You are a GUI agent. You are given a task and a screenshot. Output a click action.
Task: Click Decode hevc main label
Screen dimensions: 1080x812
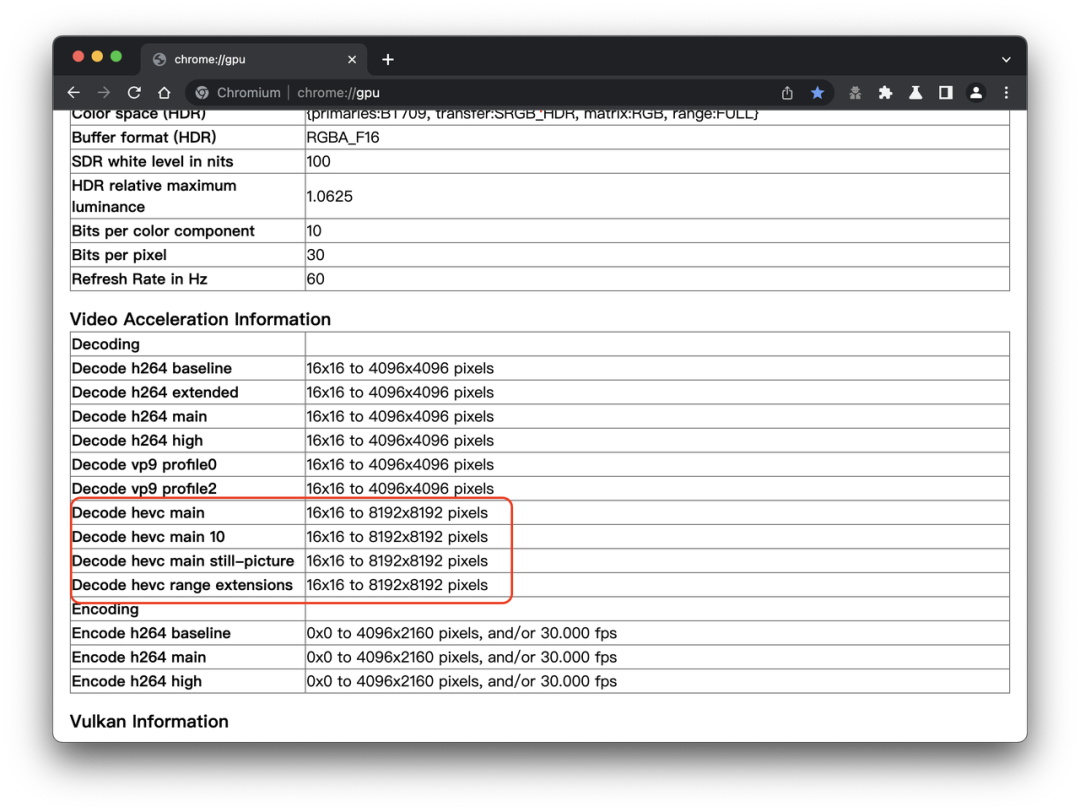(138, 512)
